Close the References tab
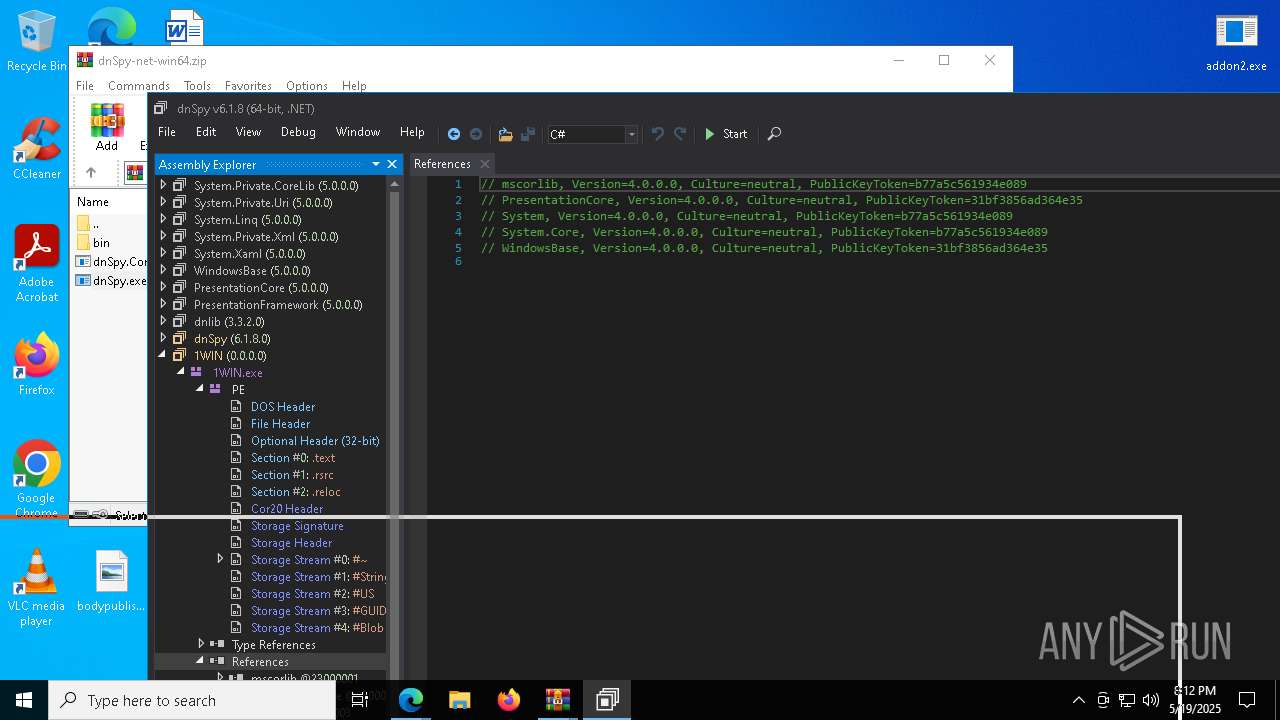The image size is (1280, 720). tap(485, 164)
